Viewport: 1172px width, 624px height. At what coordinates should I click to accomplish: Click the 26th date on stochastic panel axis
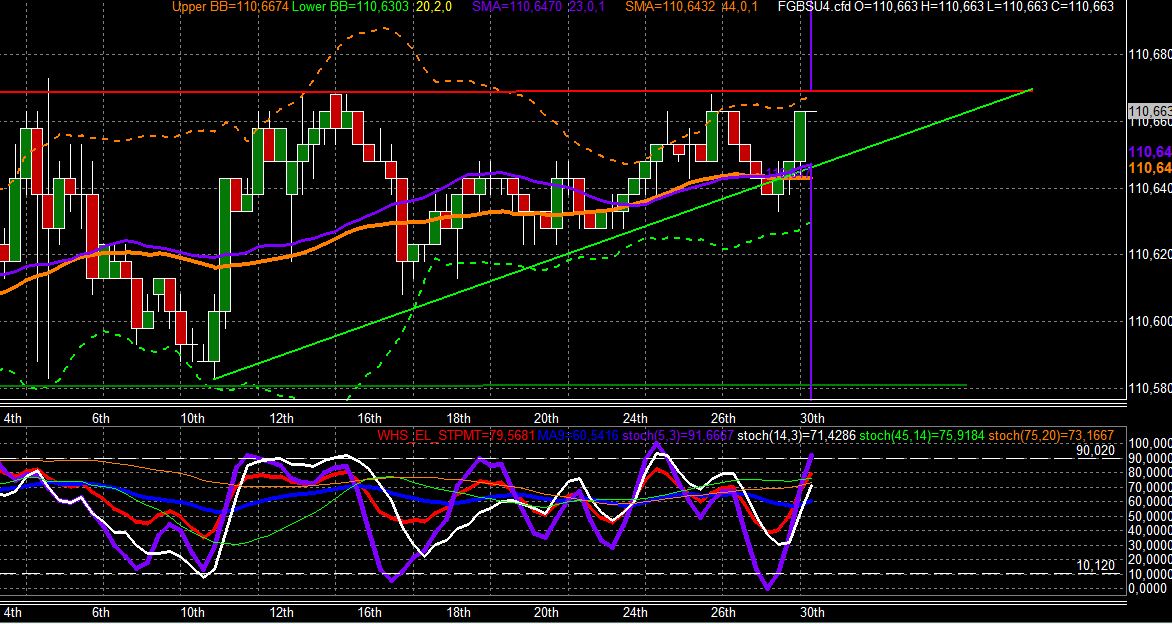[723, 613]
